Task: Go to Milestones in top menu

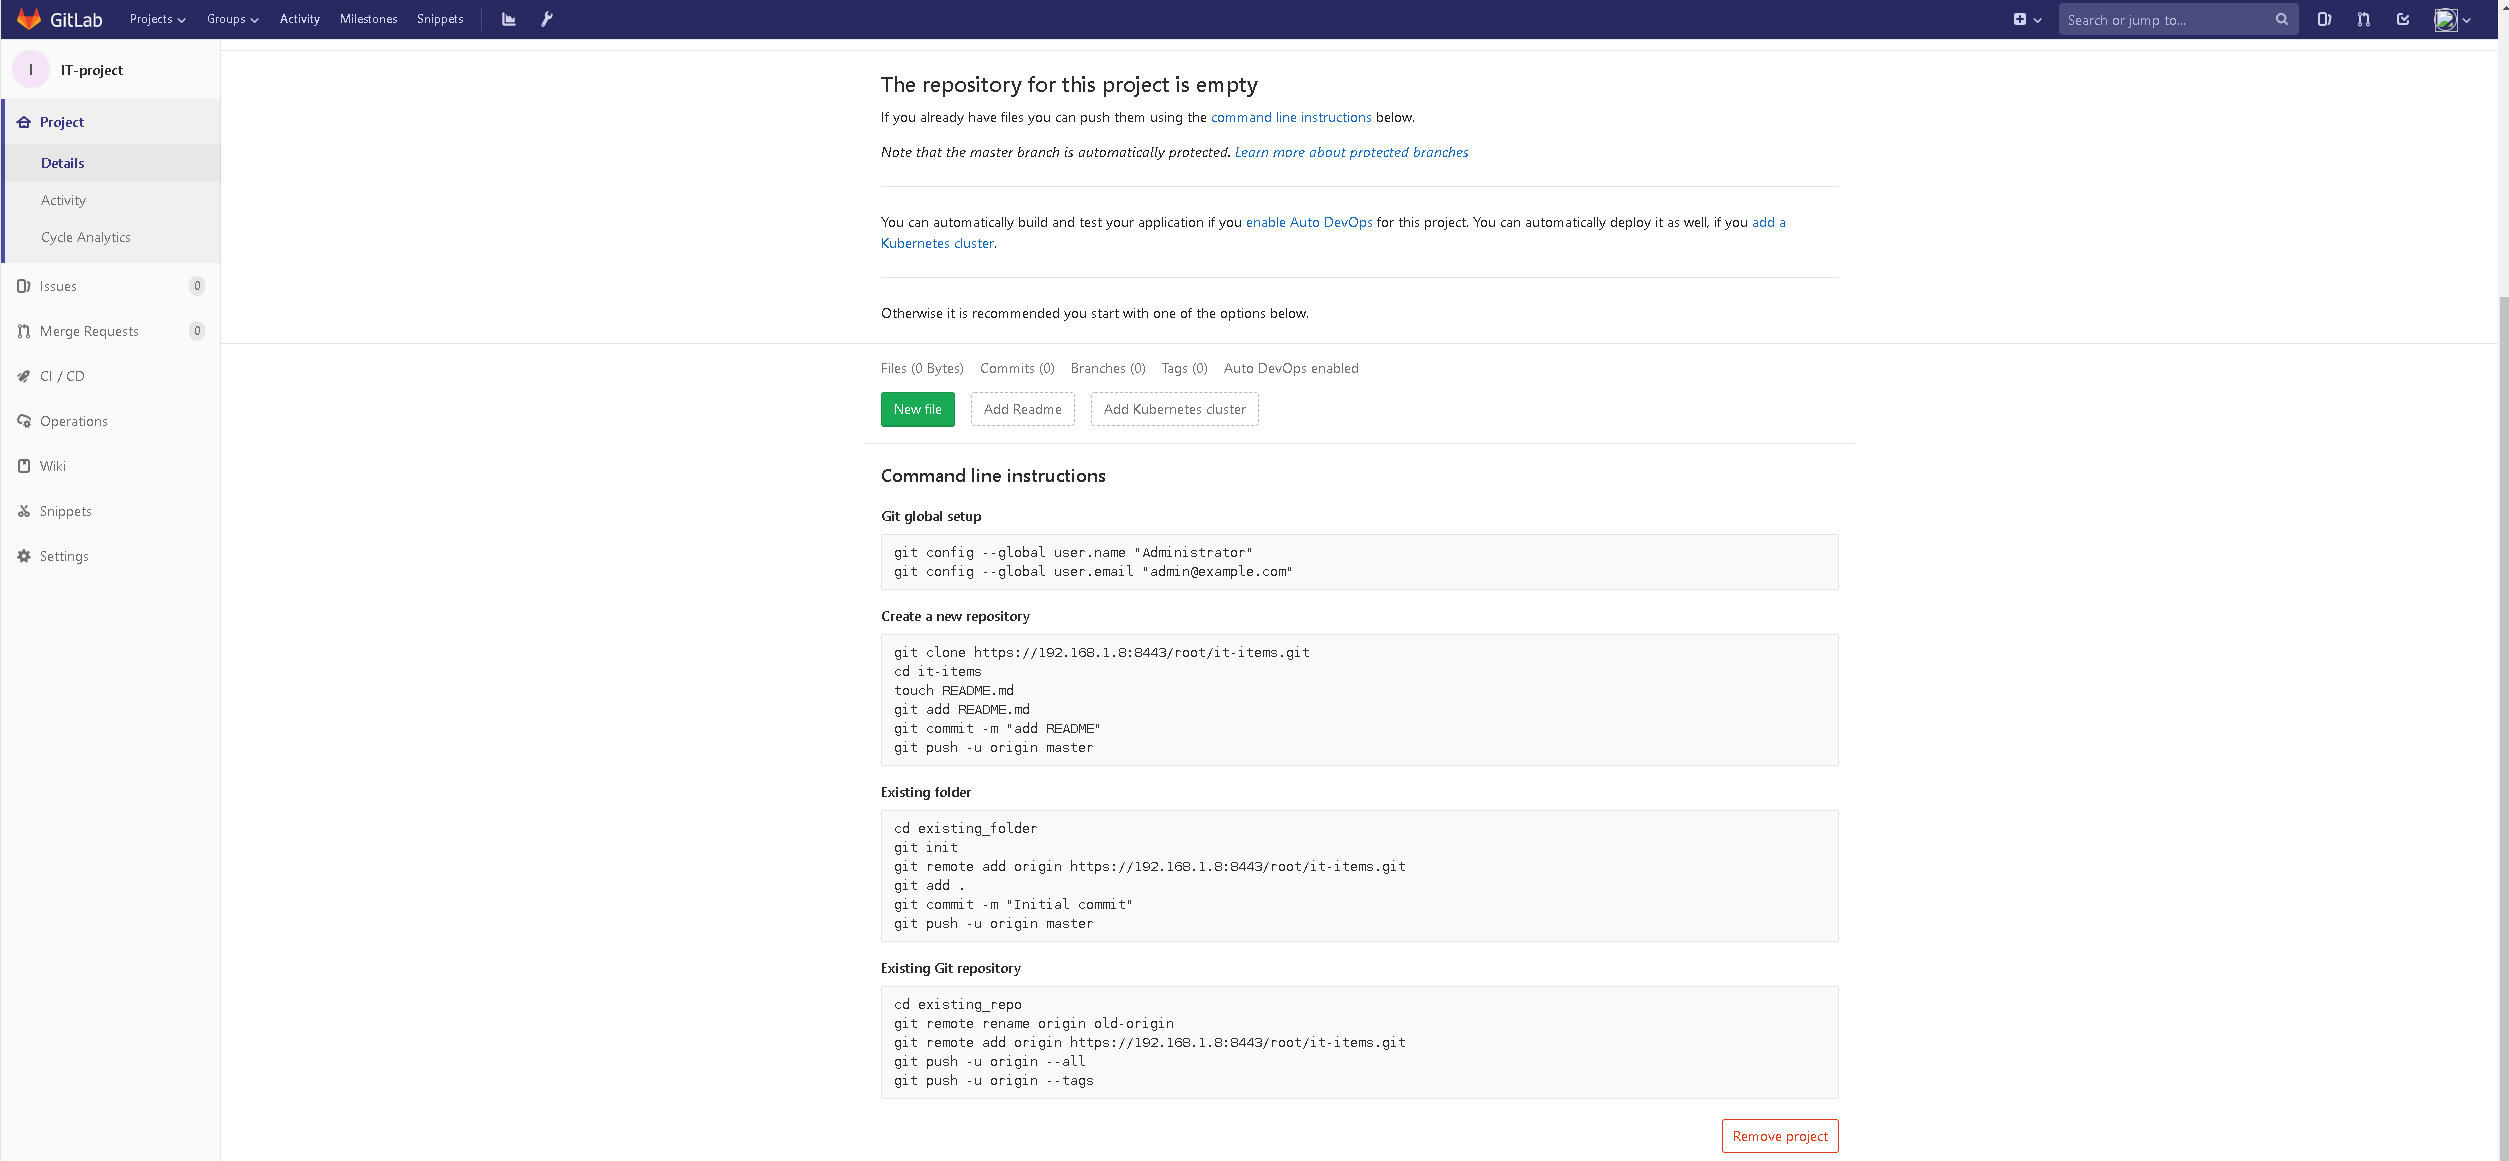Action: (x=368, y=19)
